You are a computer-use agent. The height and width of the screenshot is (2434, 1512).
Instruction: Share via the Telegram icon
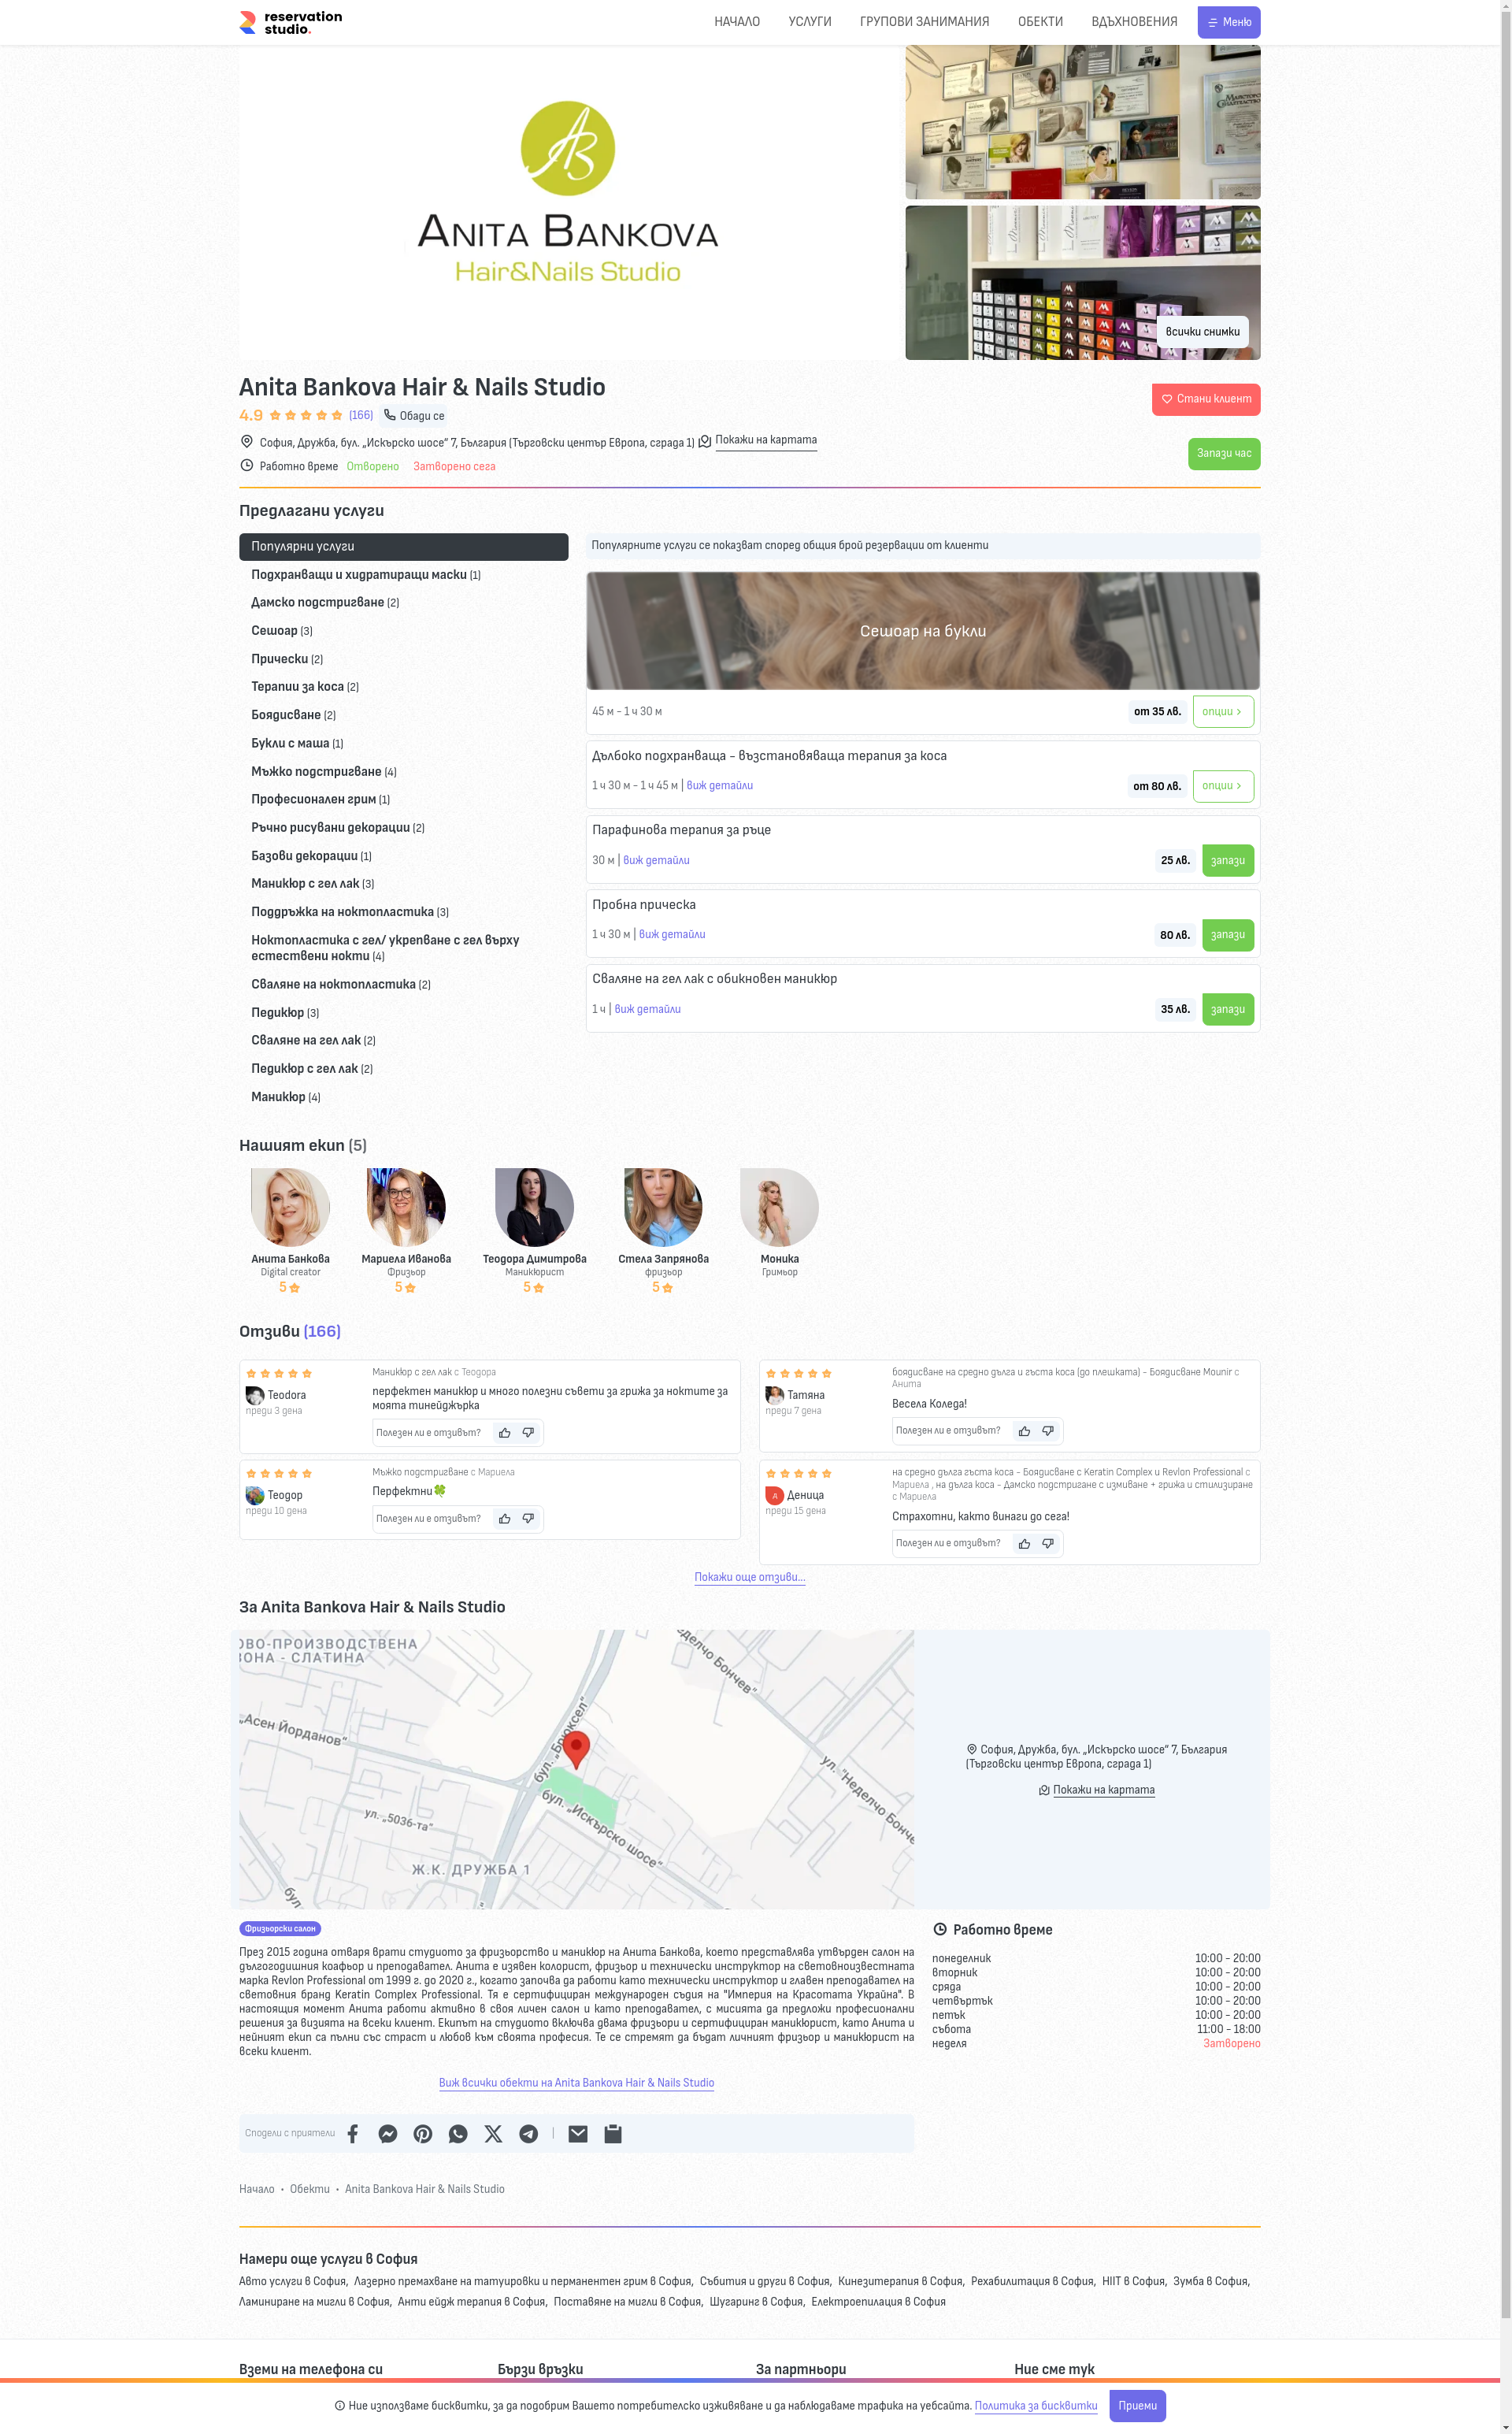click(528, 2134)
